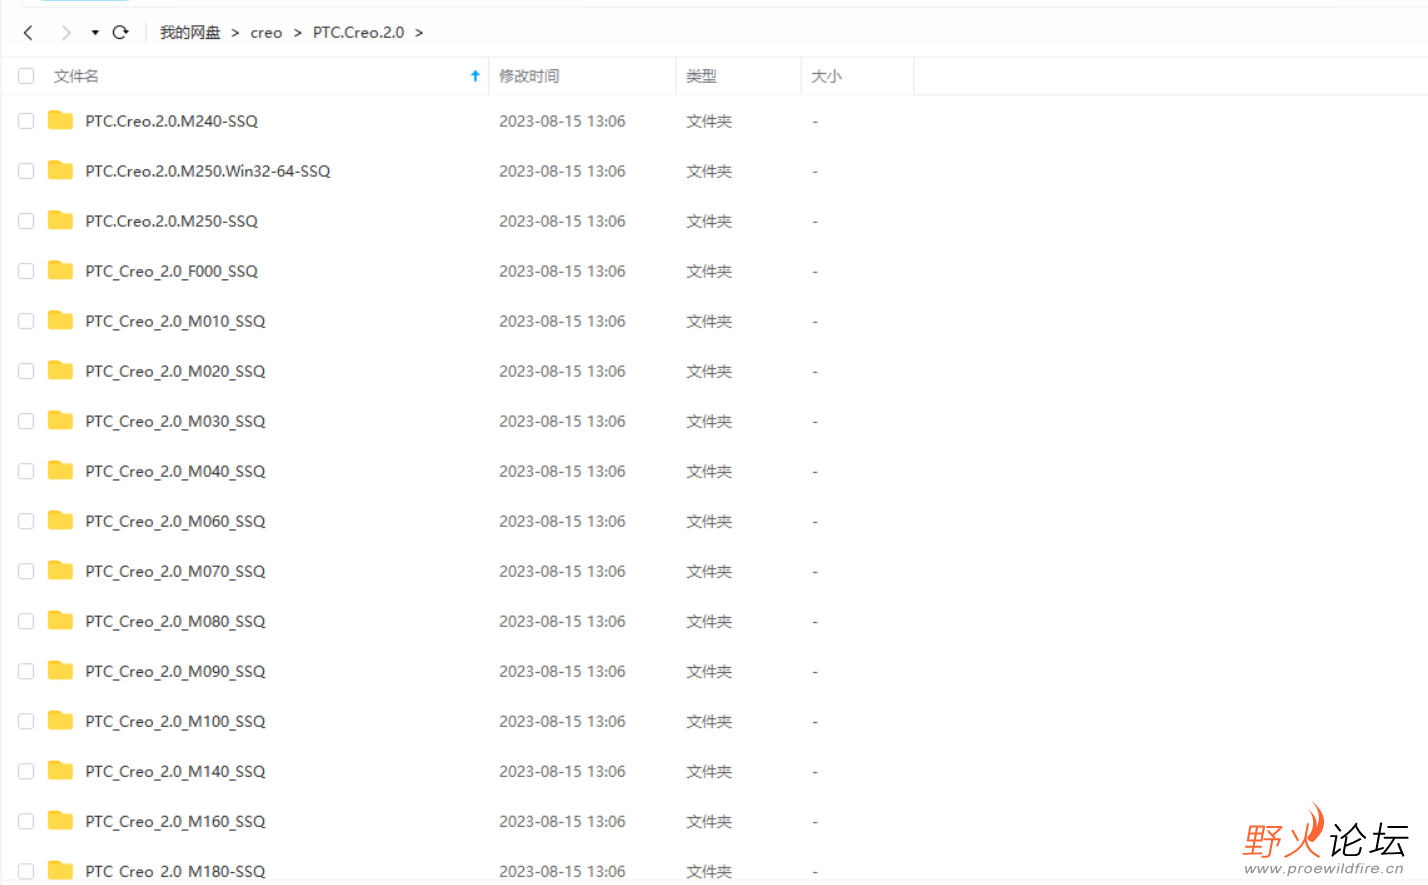
Task: Select folder name PTC_Creo_2.0_M030_SSQ
Action: (x=175, y=422)
